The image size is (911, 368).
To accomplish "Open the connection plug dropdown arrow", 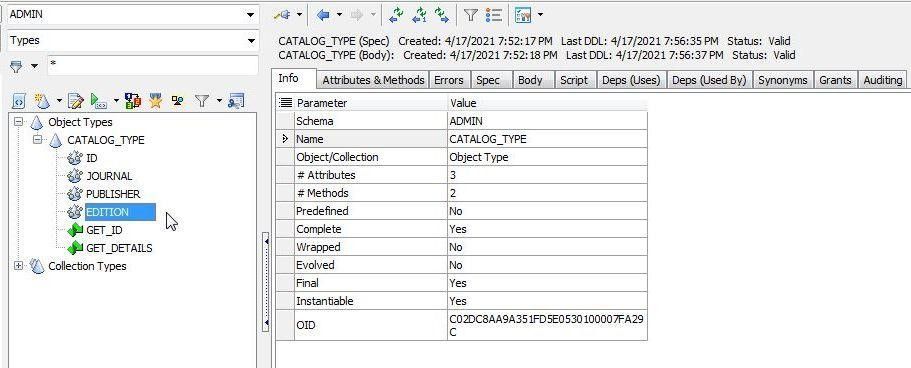I will click(x=300, y=15).
